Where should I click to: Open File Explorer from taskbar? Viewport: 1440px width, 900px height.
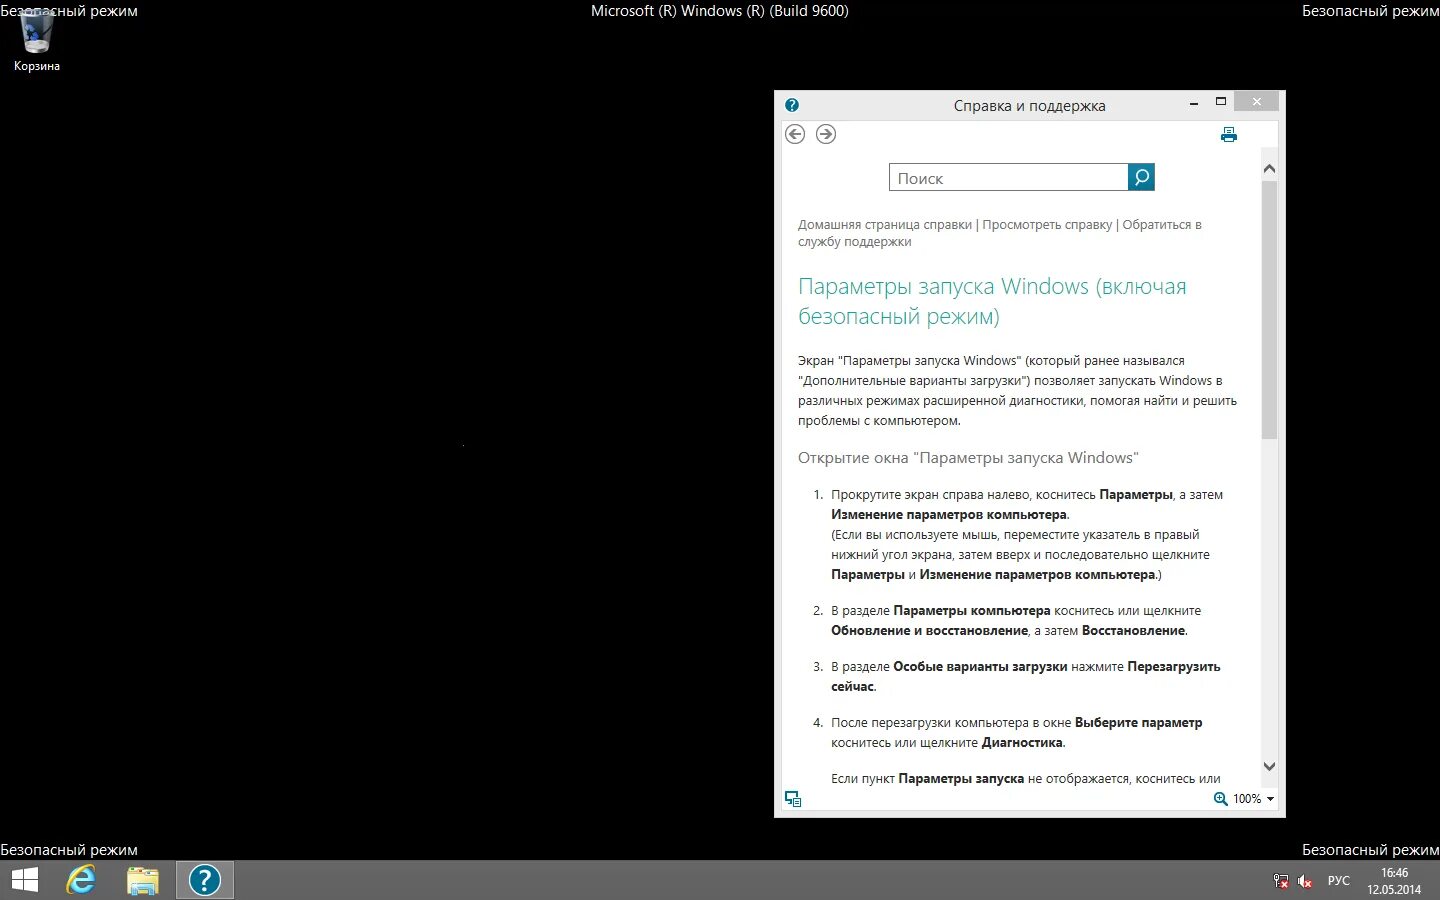(143, 880)
